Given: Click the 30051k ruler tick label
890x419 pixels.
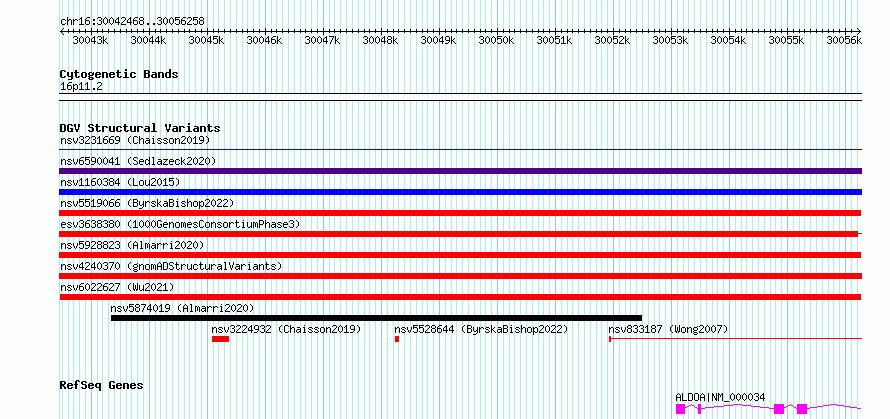Looking at the screenshot, I should pyautogui.click(x=554, y=40).
